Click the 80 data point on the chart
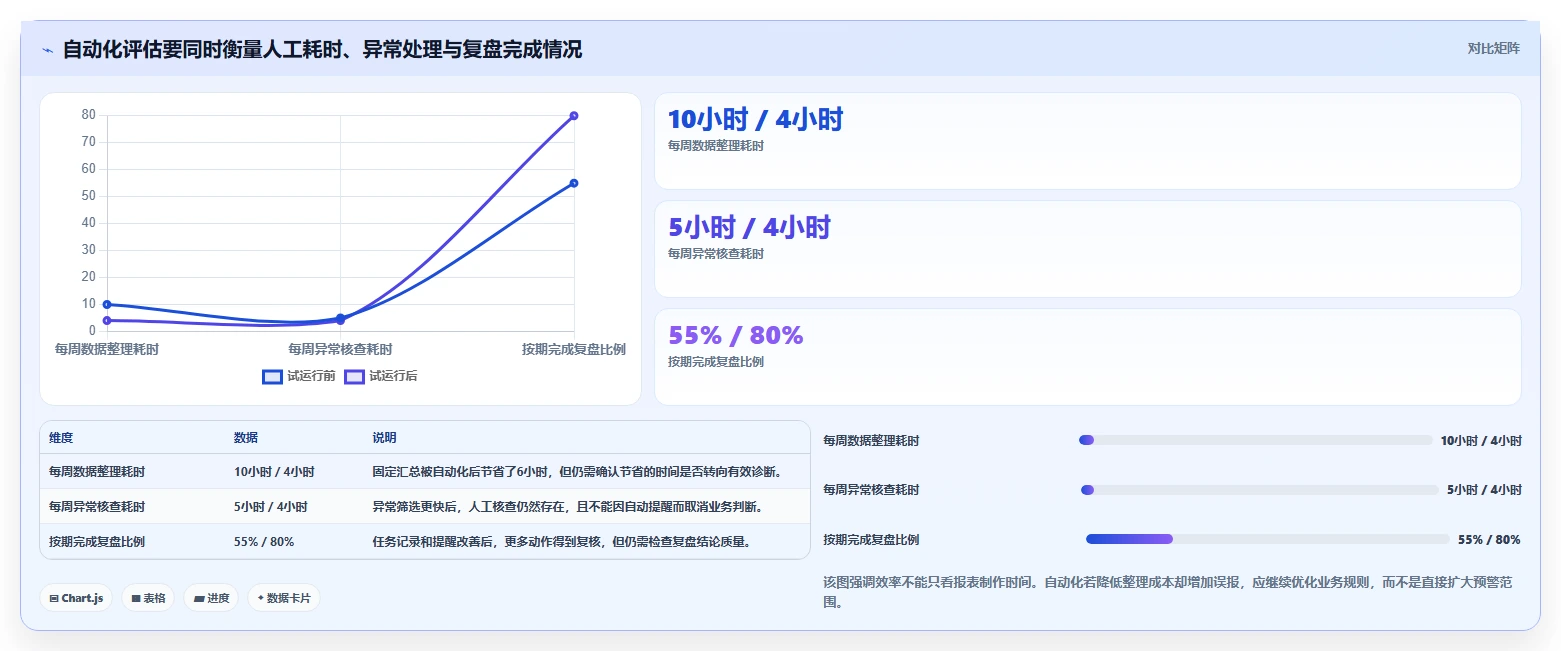Screen dimensions: 1561x651 click(x=574, y=116)
